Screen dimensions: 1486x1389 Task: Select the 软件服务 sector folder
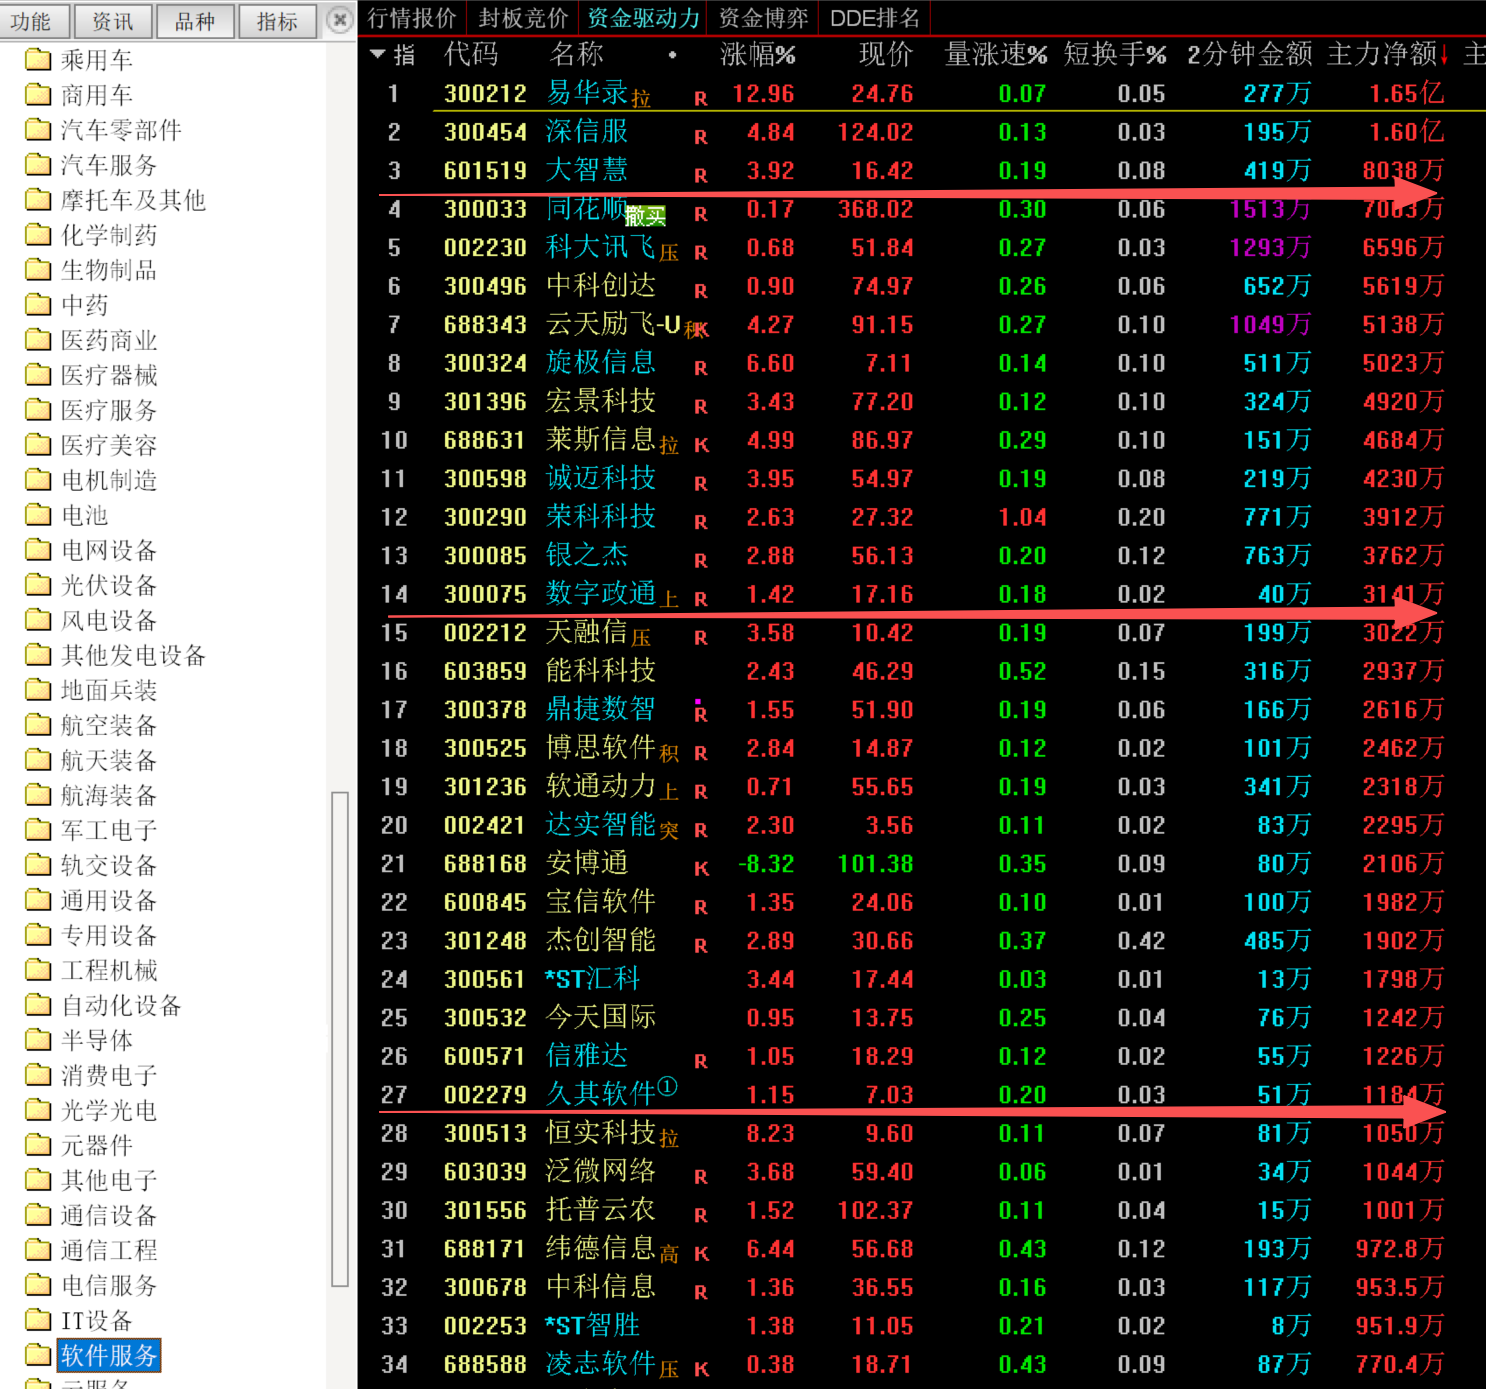[x=109, y=1355]
